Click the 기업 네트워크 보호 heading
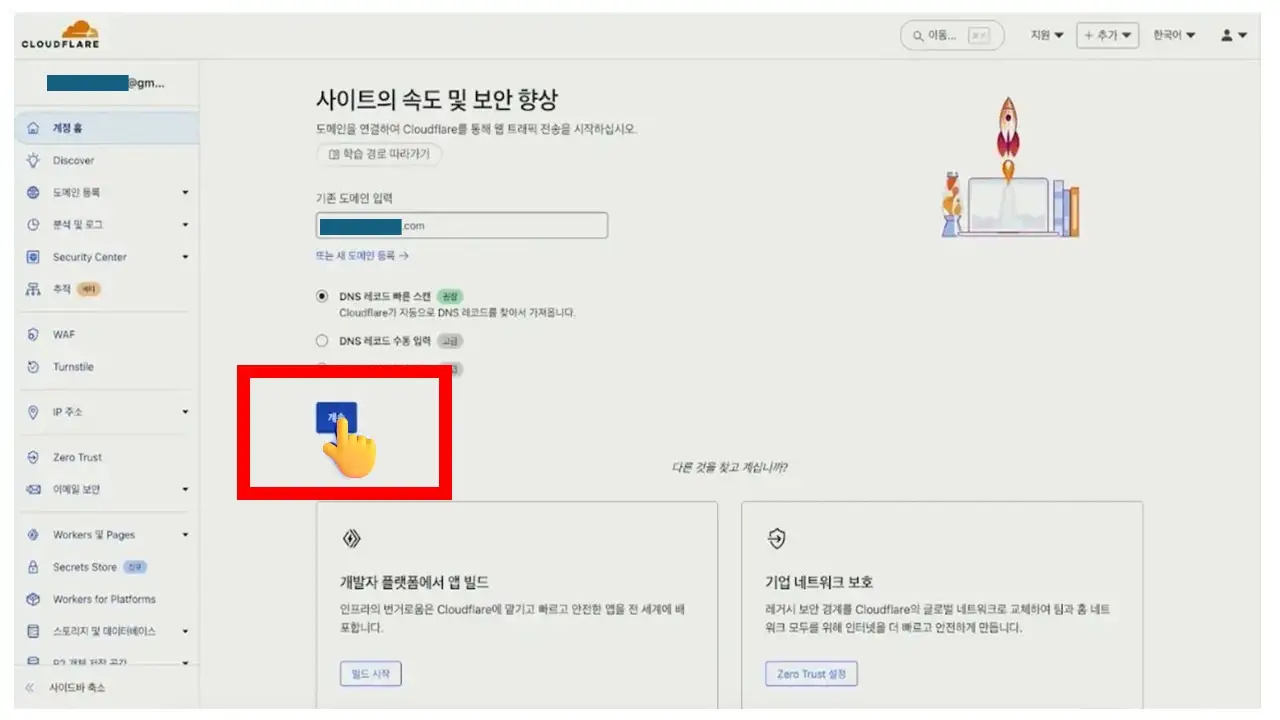 (x=819, y=582)
